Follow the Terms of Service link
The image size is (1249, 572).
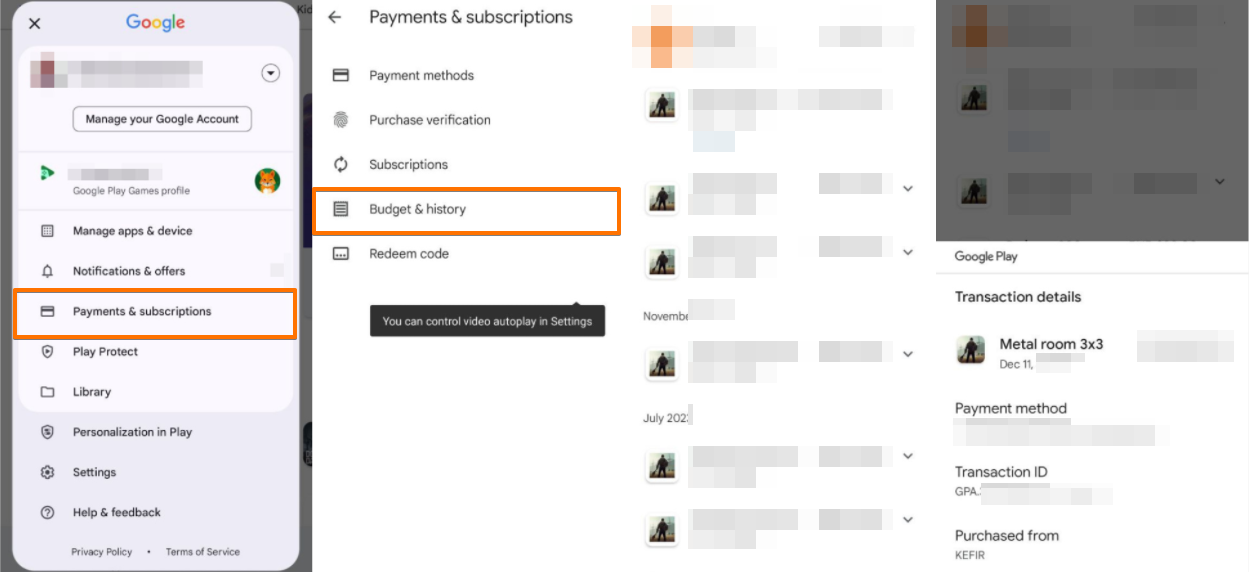tap(203, 552)
